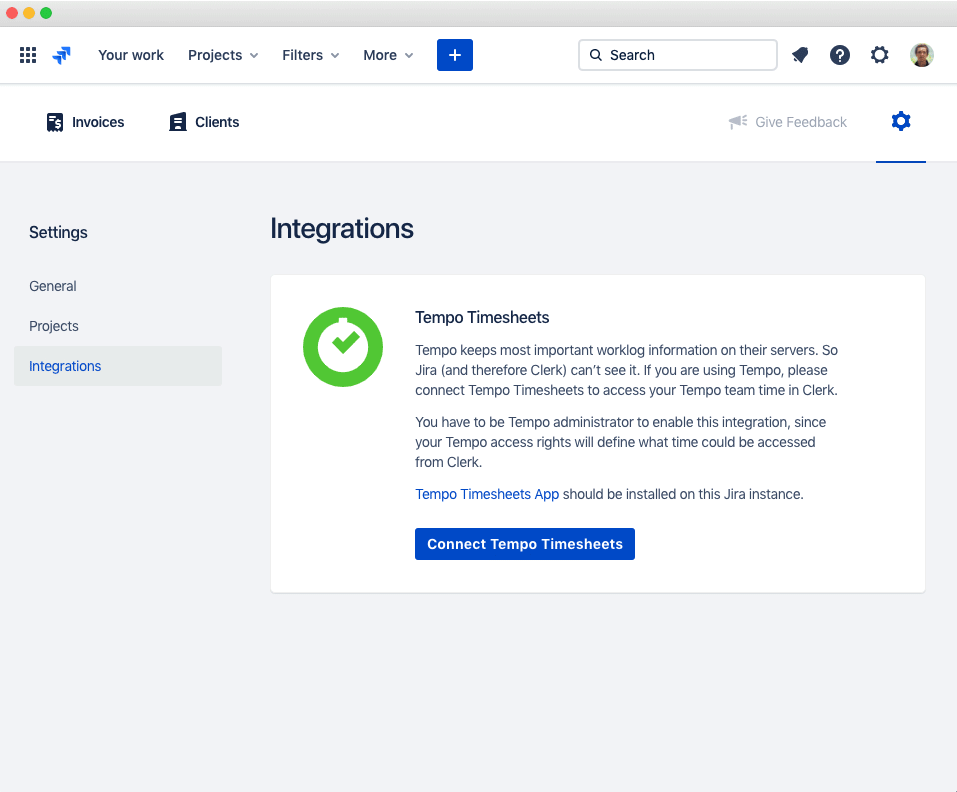
Task: Open the notifications flag icon
Action: pos(799,55)
